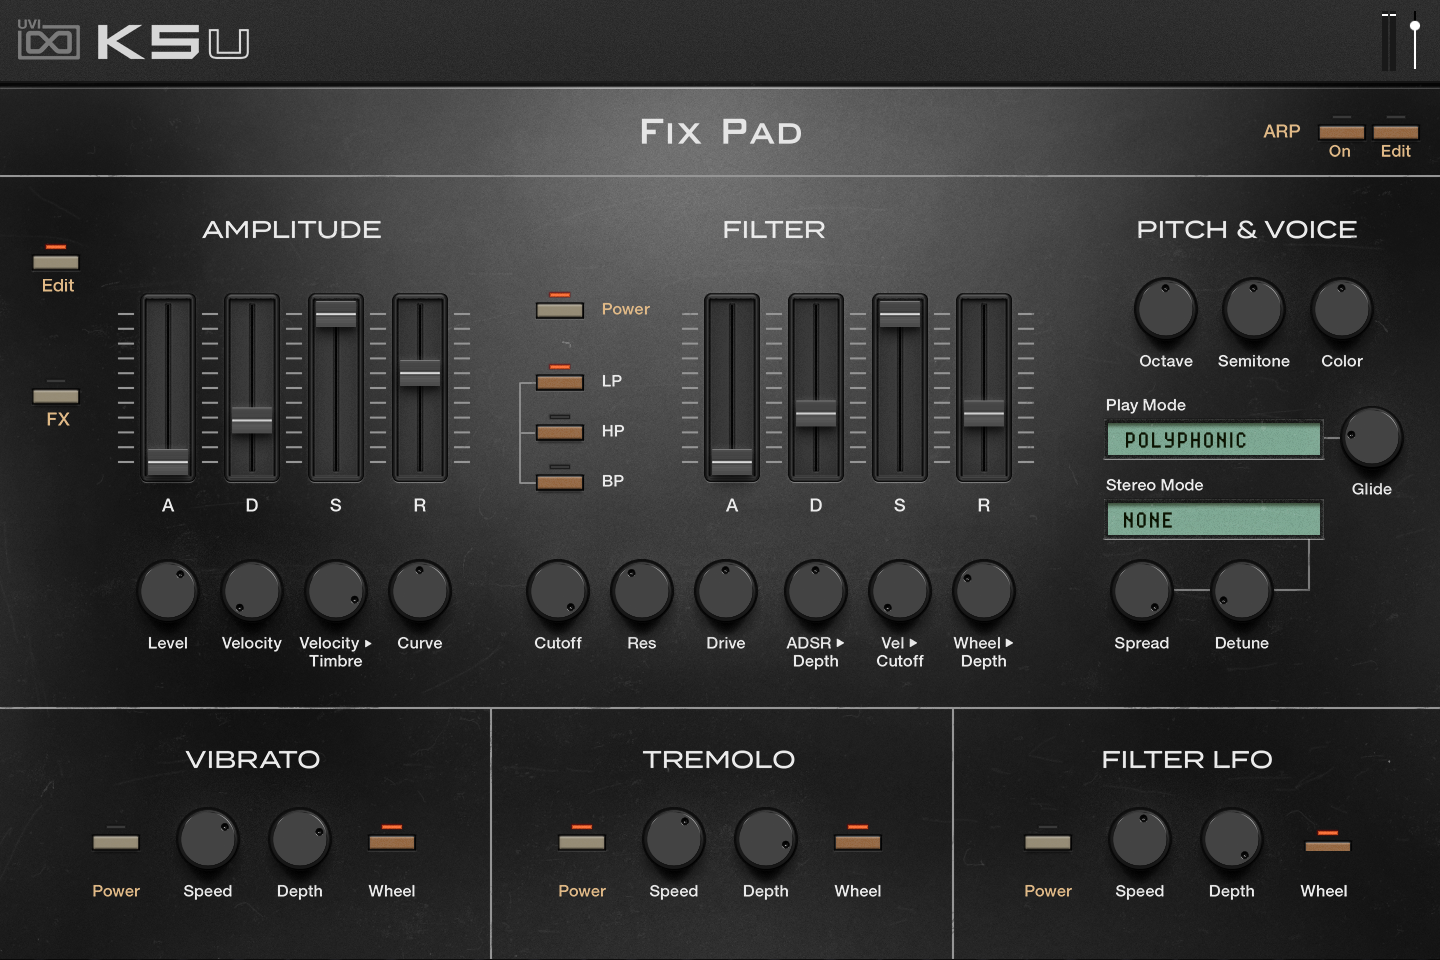The image size is (1440, 960).
Task: Toggle the Wheel switch in Filter LFO
Action: click(x=1324, y=843)
